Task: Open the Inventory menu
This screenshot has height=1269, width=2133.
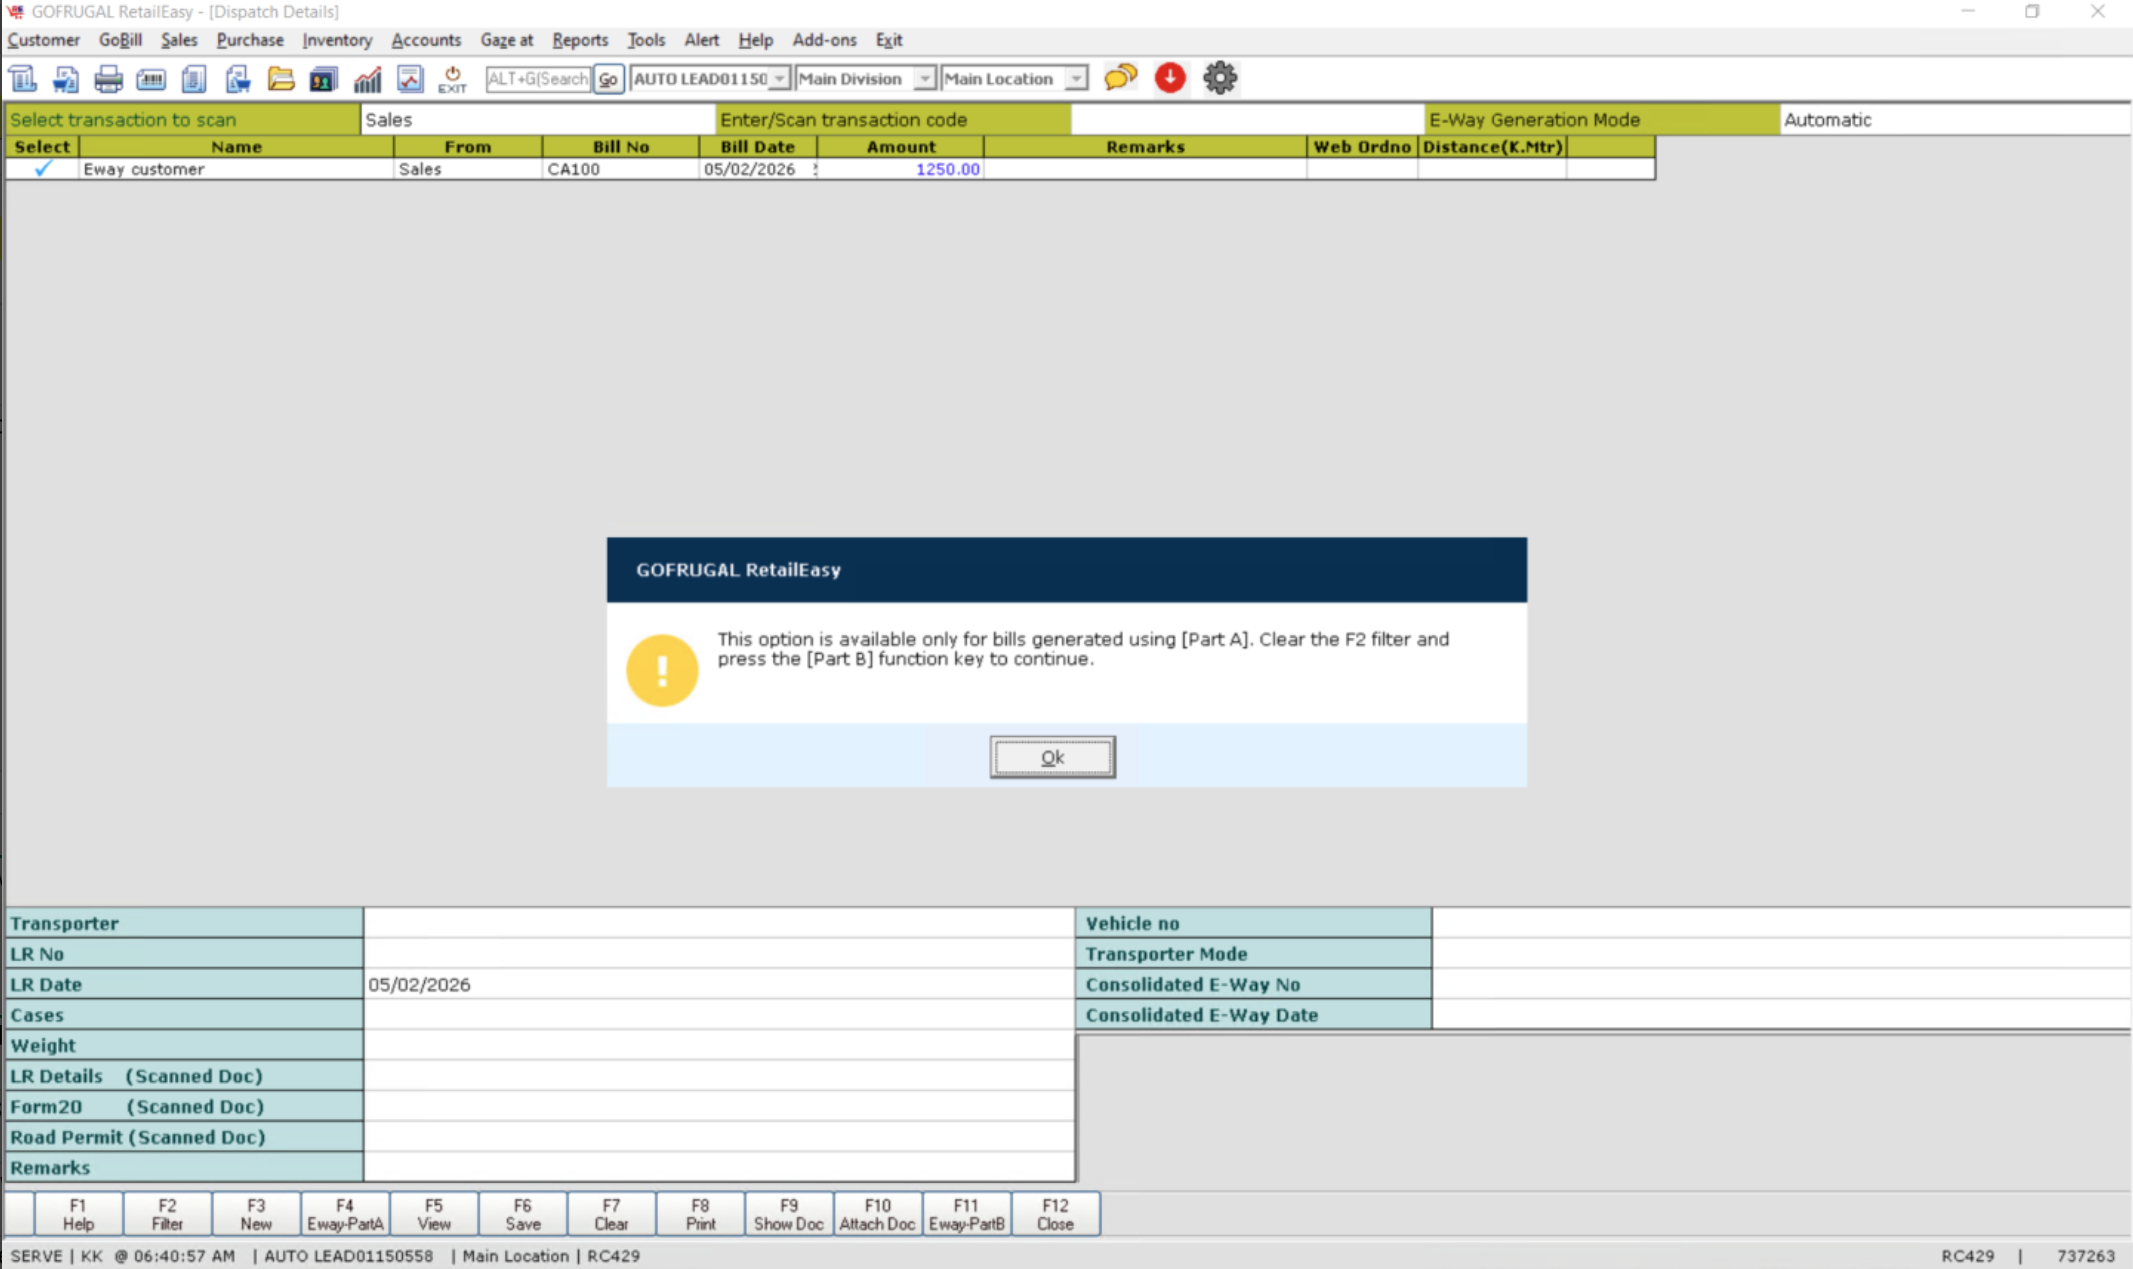Action: click(337, 40)
